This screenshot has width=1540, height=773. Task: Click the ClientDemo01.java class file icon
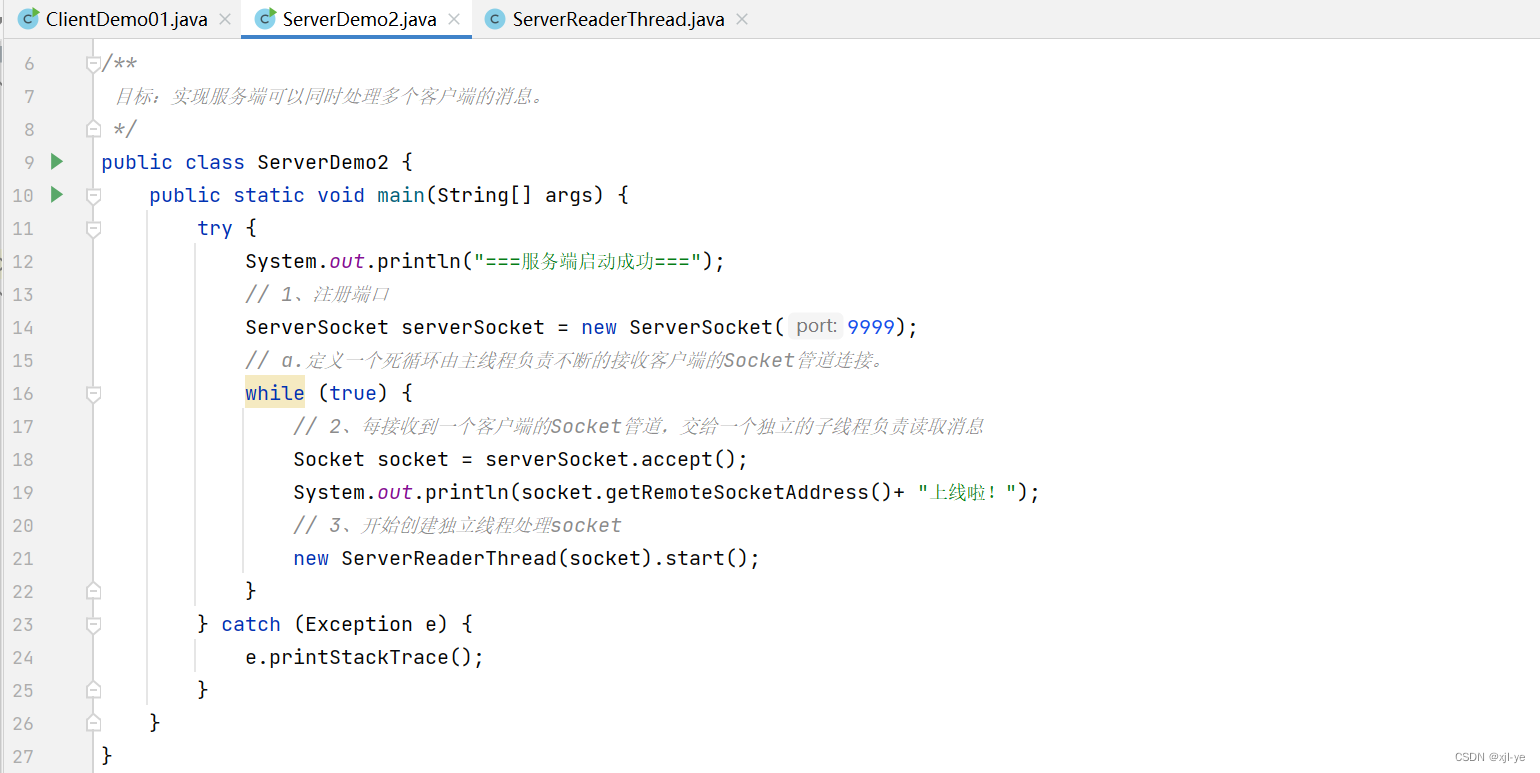click(29, 18)
